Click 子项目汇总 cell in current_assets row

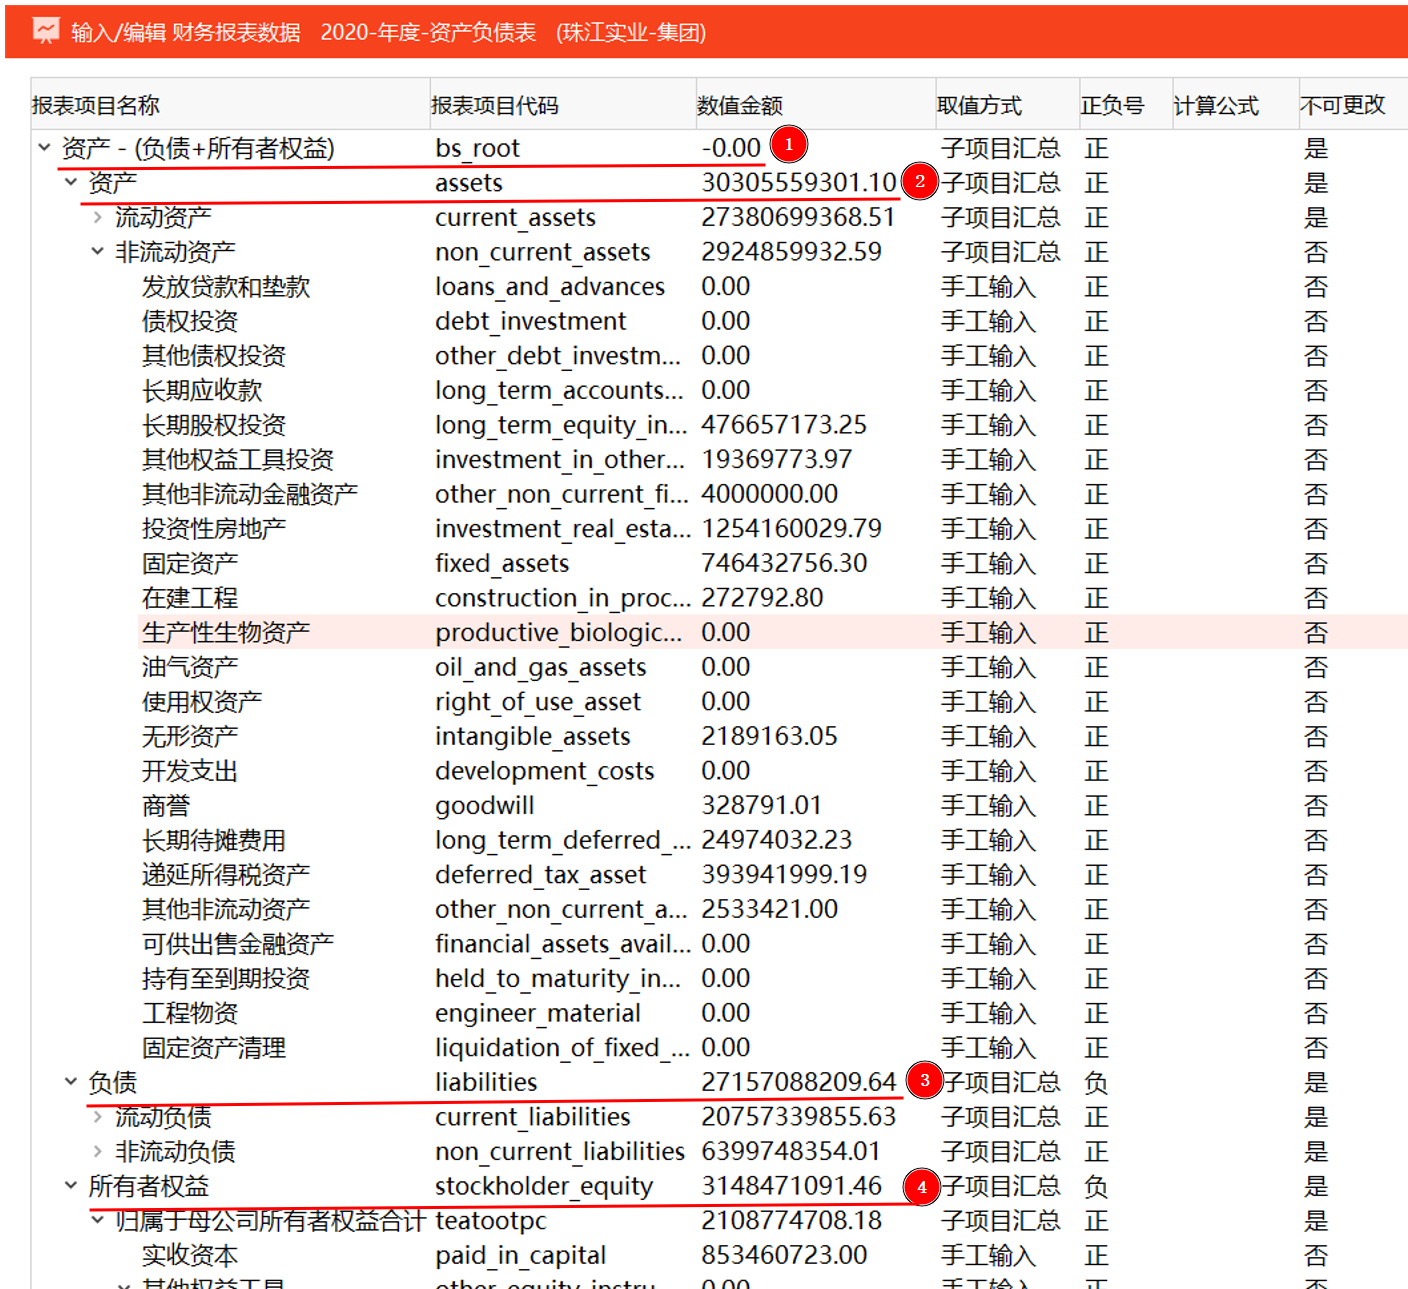tap(1000, 217)
